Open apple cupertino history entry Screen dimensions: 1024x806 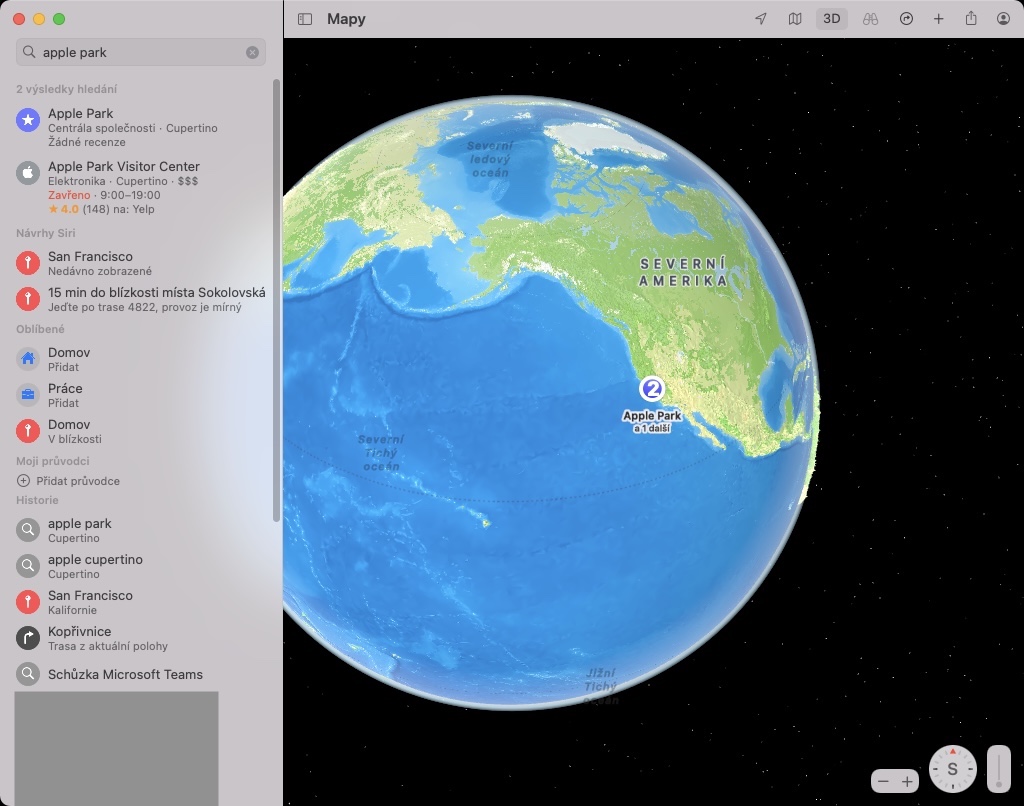point(140,566)
